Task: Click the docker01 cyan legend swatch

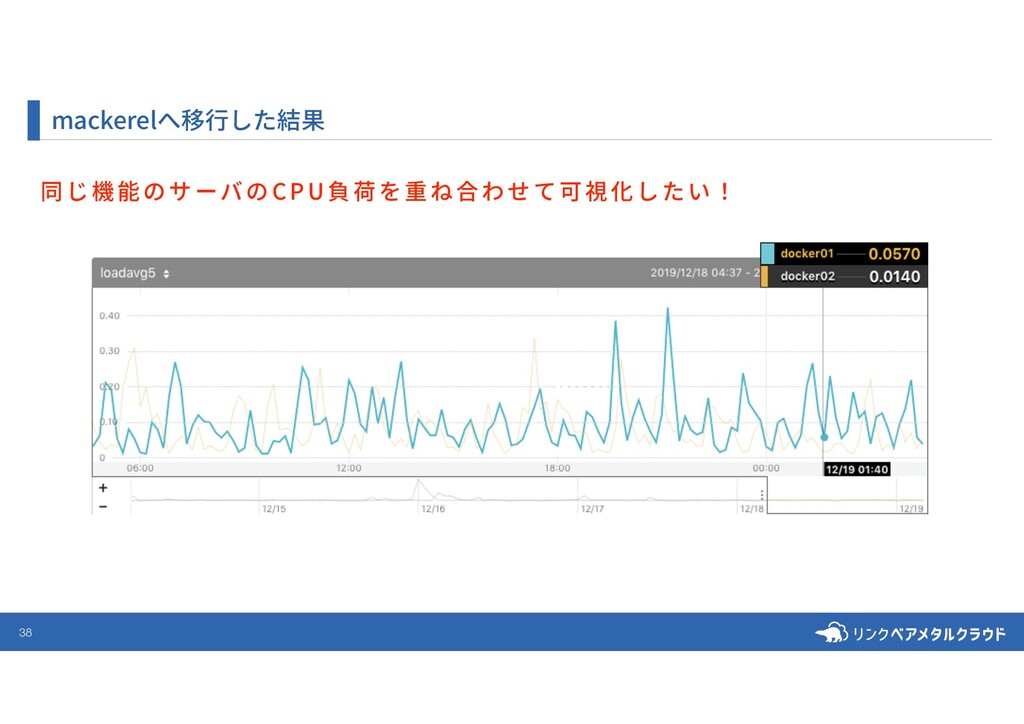Action: point(767,254)
